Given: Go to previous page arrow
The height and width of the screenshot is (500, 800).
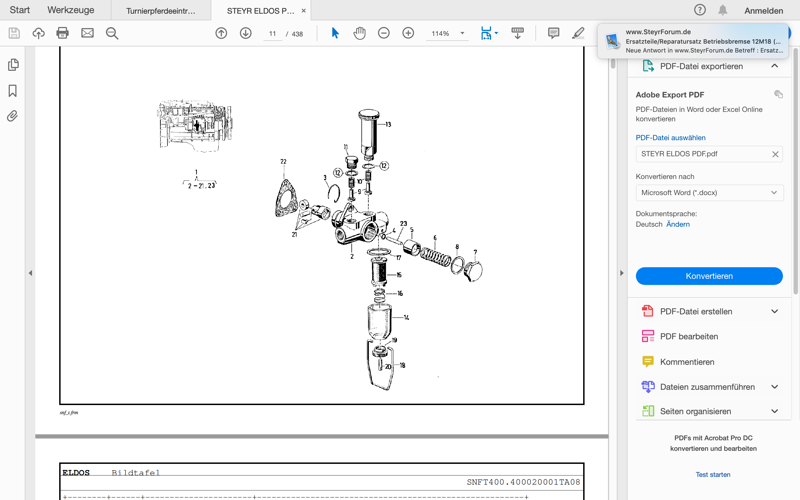Looking at the screenshot, I should (221, 33).
